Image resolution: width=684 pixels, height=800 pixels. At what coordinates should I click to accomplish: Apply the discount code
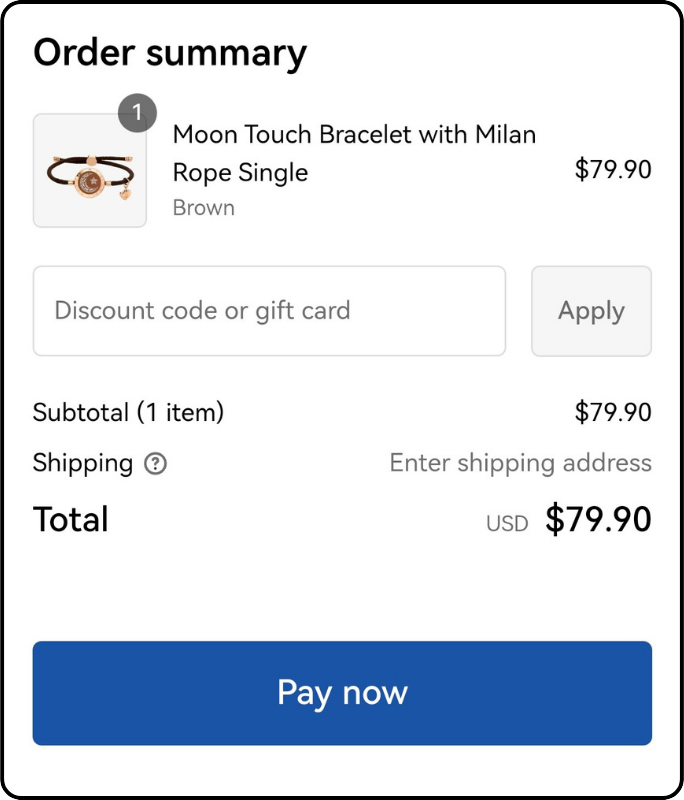pyautogui.click(x=591, y=311)
